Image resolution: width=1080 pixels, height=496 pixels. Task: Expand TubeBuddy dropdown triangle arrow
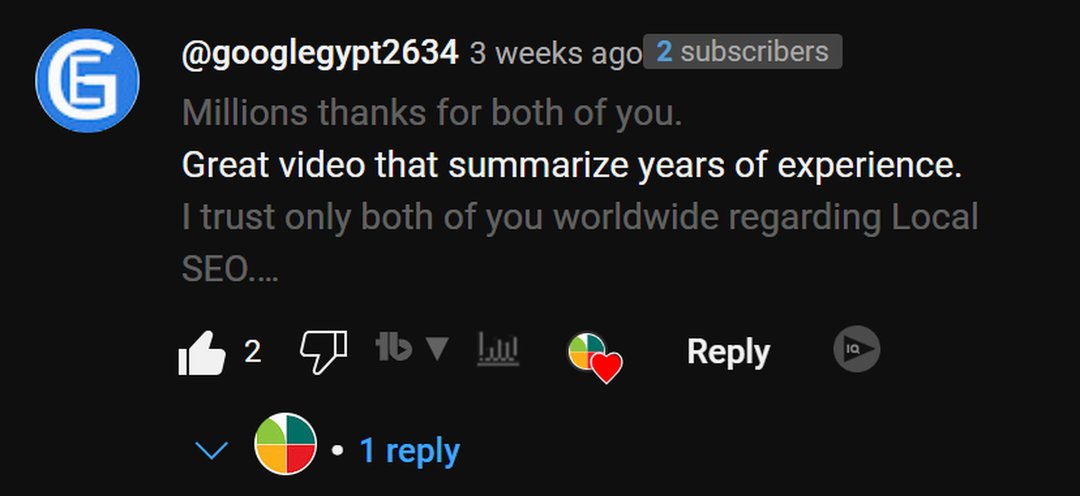[437, 349]
